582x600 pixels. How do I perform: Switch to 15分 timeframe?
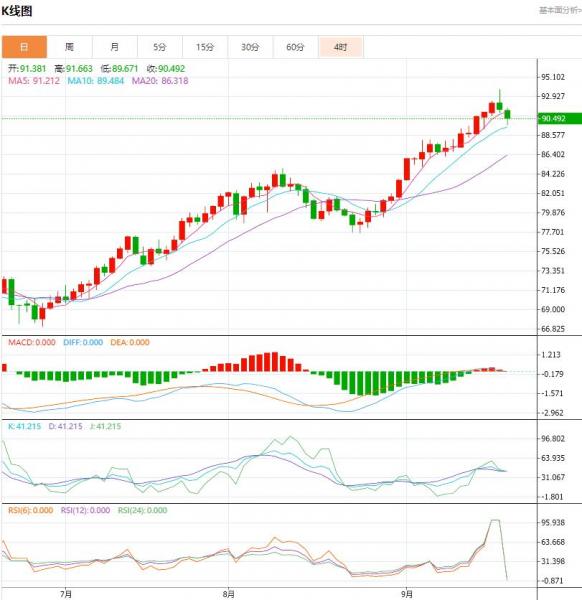(205, 47)
